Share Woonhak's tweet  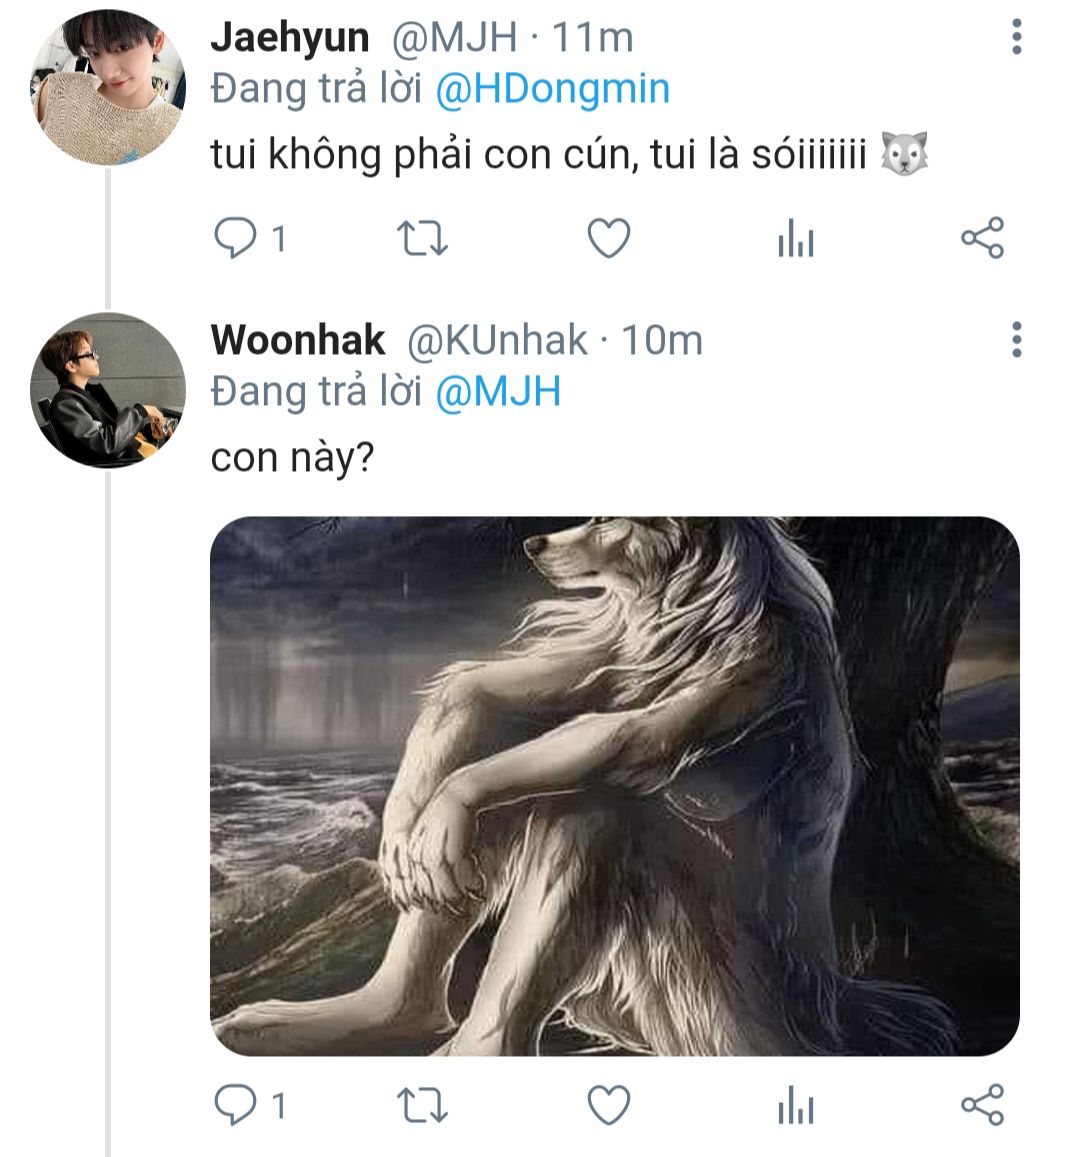[x=982, y=1105]
